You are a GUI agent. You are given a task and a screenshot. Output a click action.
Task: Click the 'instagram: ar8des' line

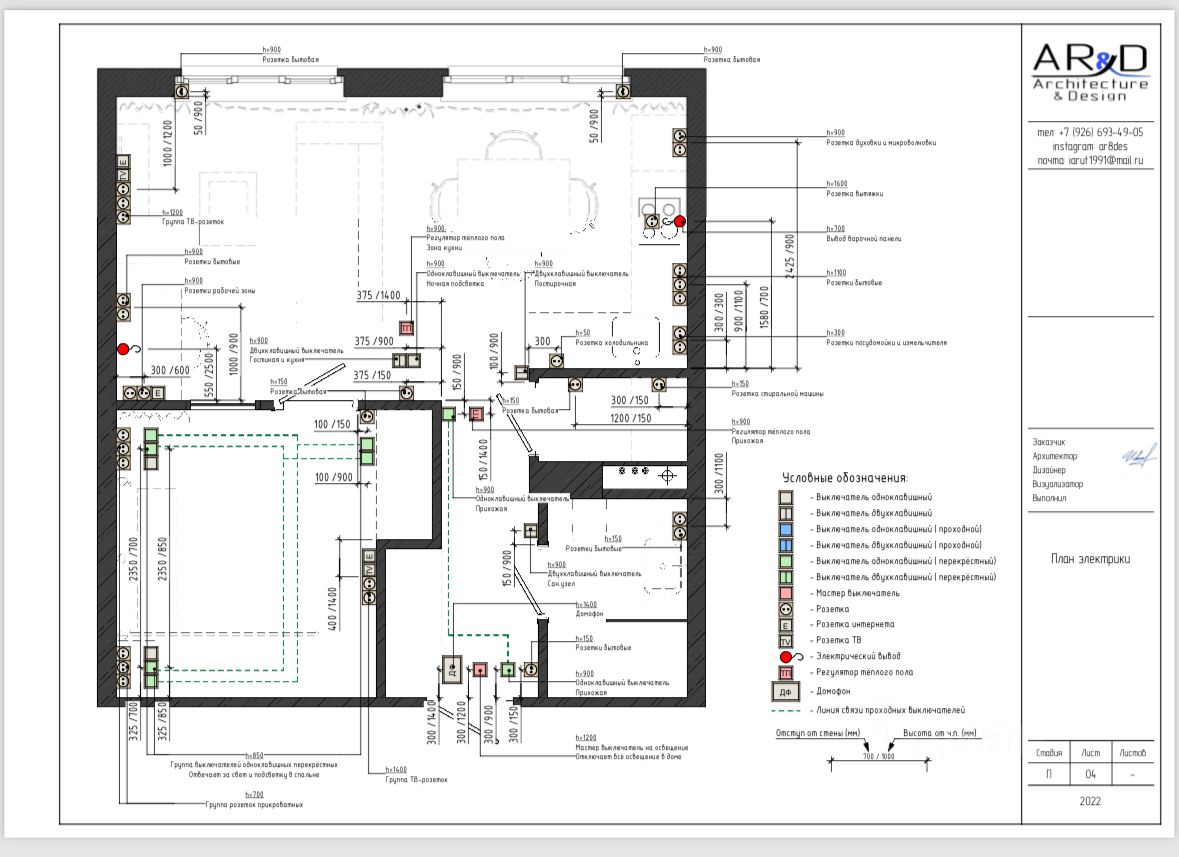click(x=1090, y=147)
